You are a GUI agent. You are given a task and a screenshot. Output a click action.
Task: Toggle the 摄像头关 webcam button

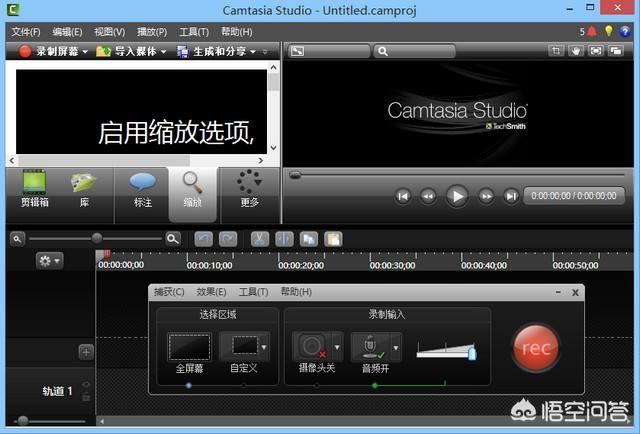[312, 347]
